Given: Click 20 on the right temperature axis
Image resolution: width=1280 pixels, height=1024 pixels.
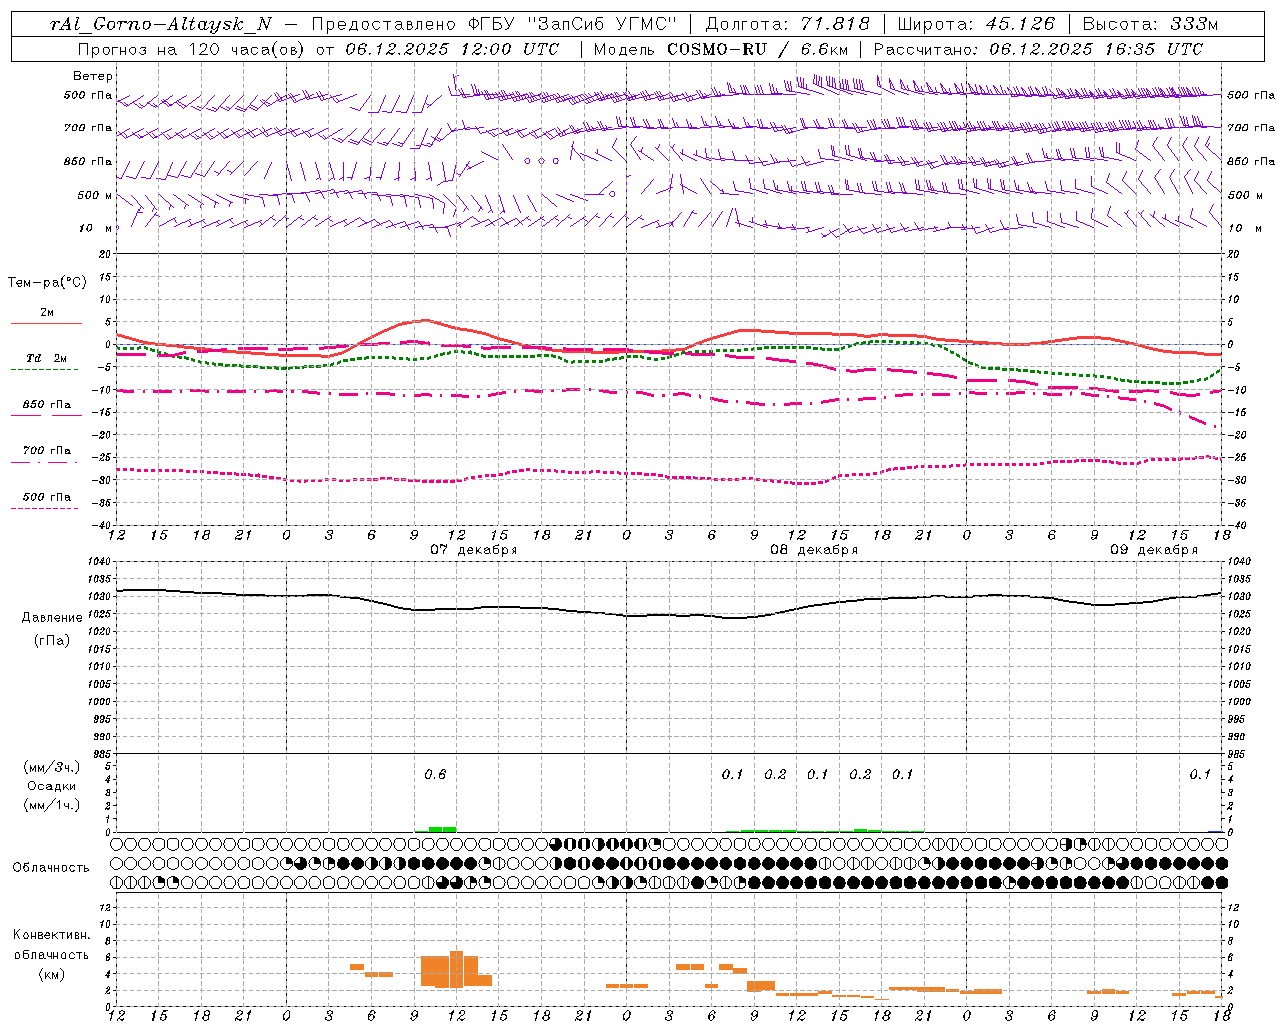Looking at the screenshot, I should [1234, 254].
